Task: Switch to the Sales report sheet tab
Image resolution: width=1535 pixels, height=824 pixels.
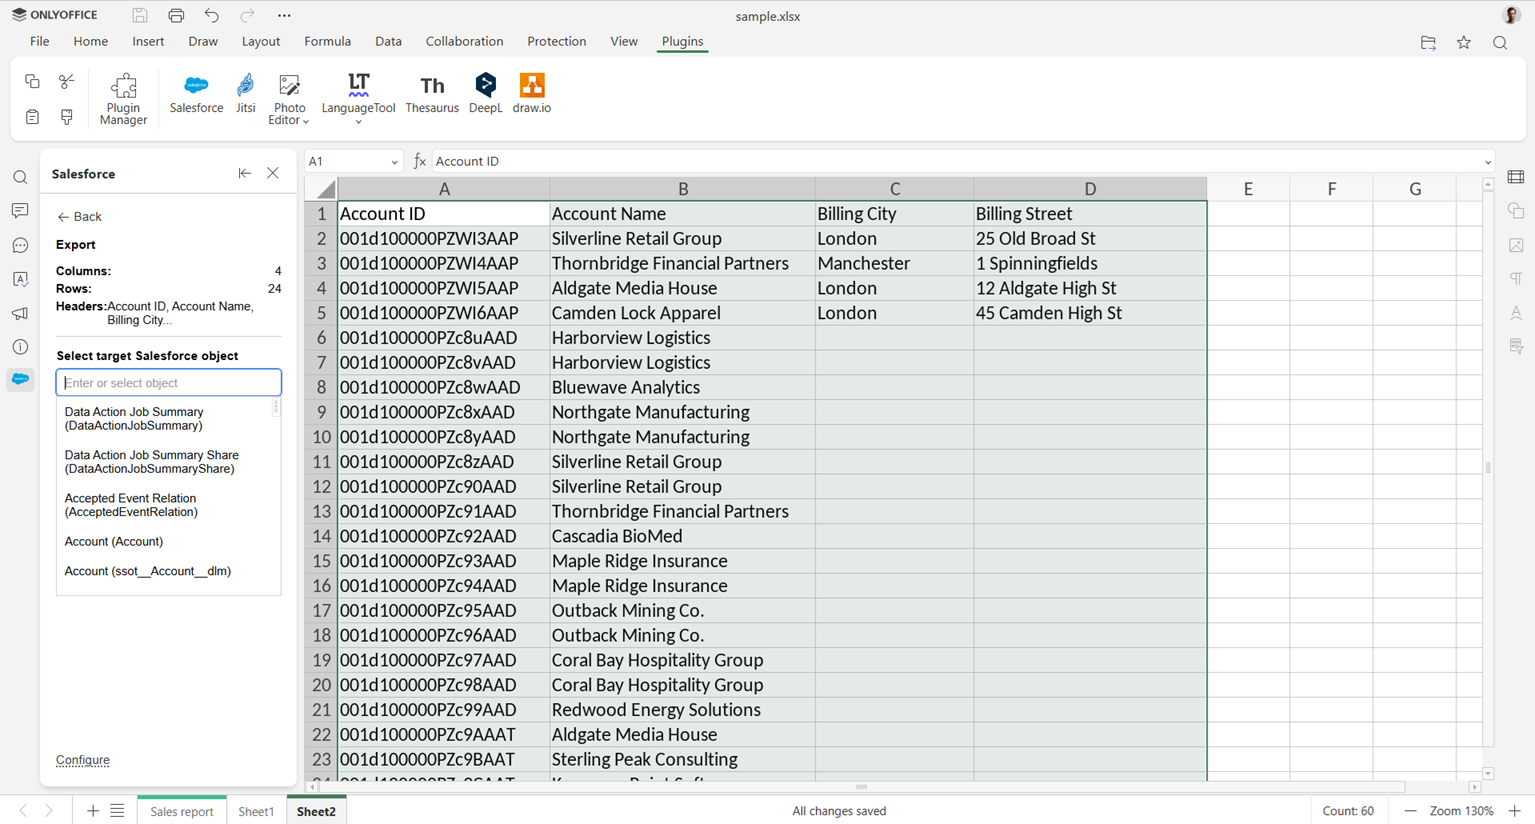Action: 181,811
